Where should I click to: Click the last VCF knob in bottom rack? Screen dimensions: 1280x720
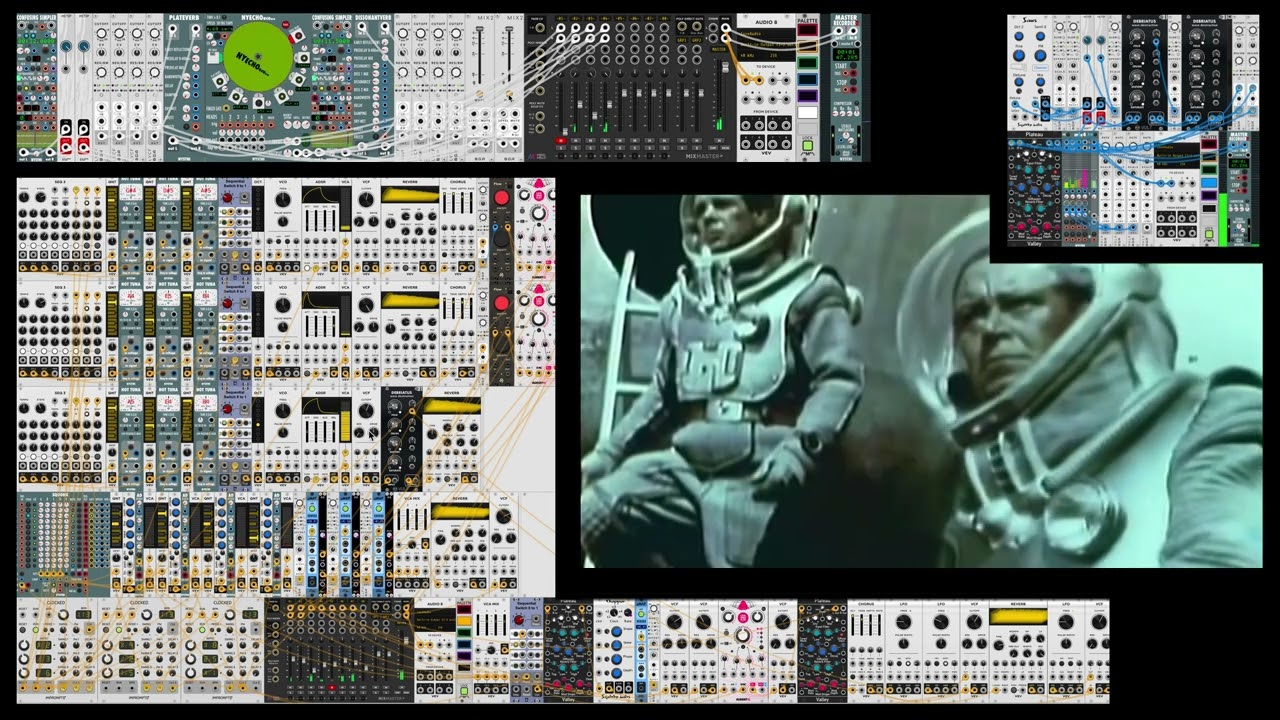(x=1099, y=622)
